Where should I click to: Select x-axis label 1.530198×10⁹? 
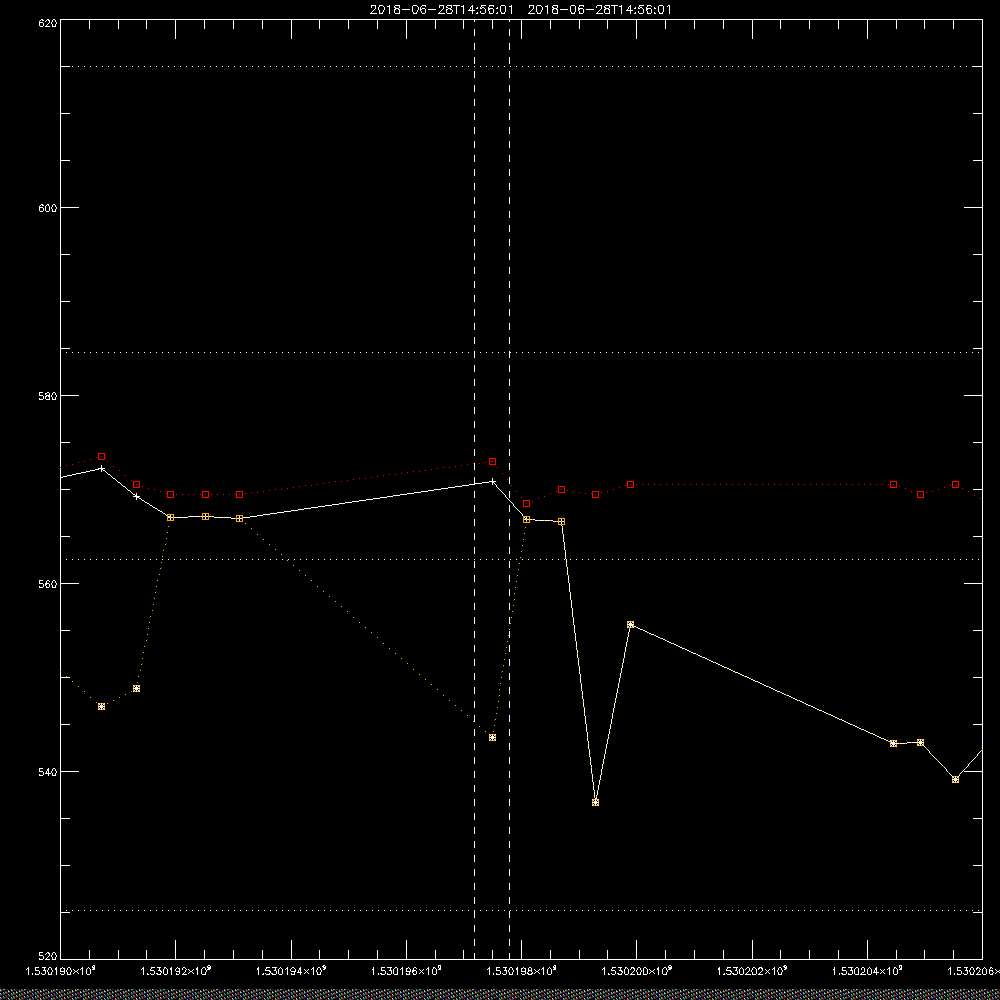click(522, 971)
